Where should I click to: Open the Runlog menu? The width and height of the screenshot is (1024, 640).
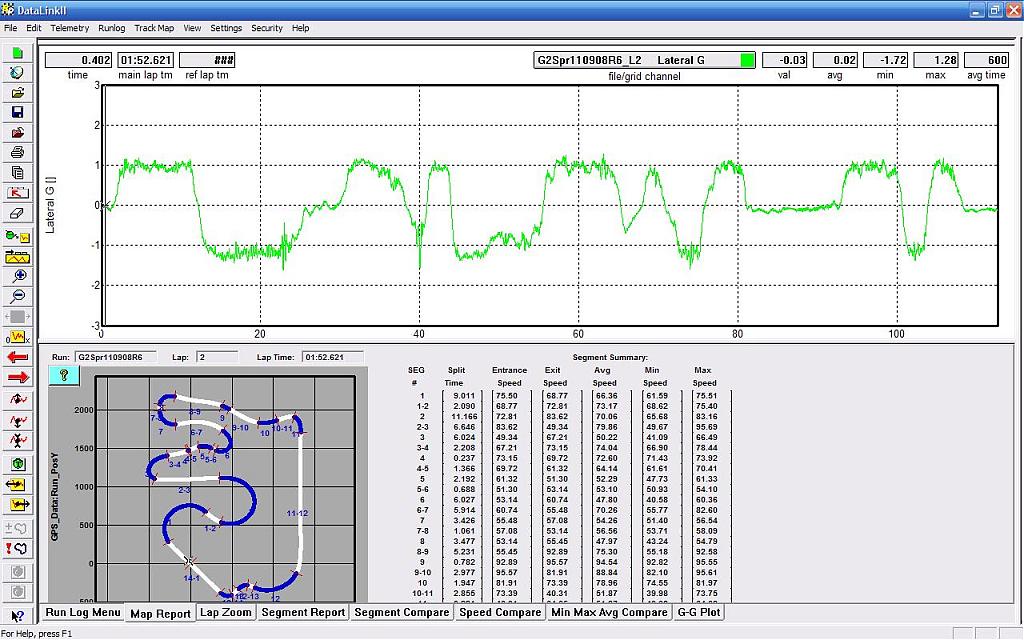(x=112, y=28)
